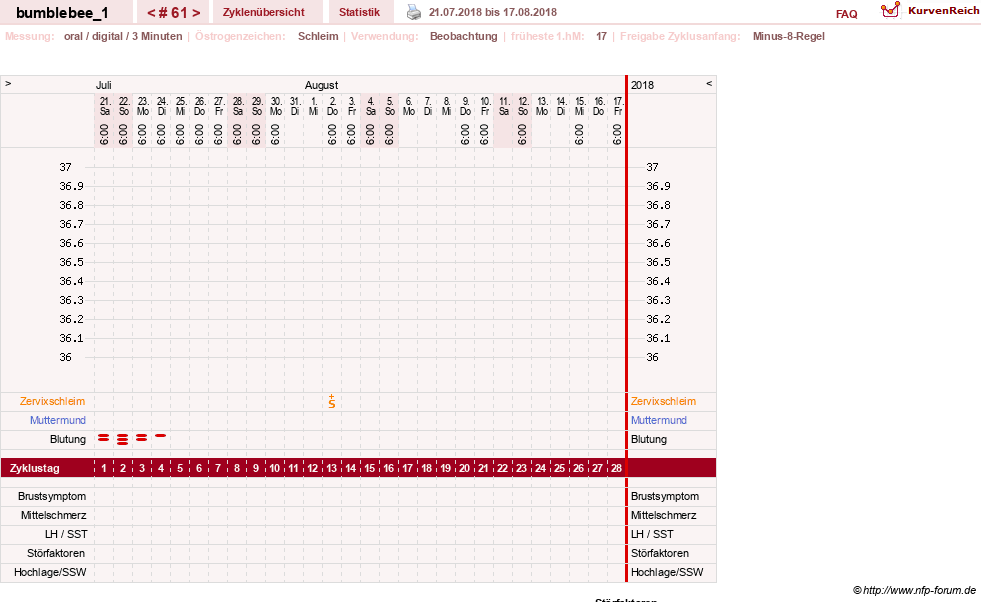Image resolution: width=981 pixels, height=602 pixels.
Task: Click the left Hochlage/SSW row label
Action: (50, 572)
